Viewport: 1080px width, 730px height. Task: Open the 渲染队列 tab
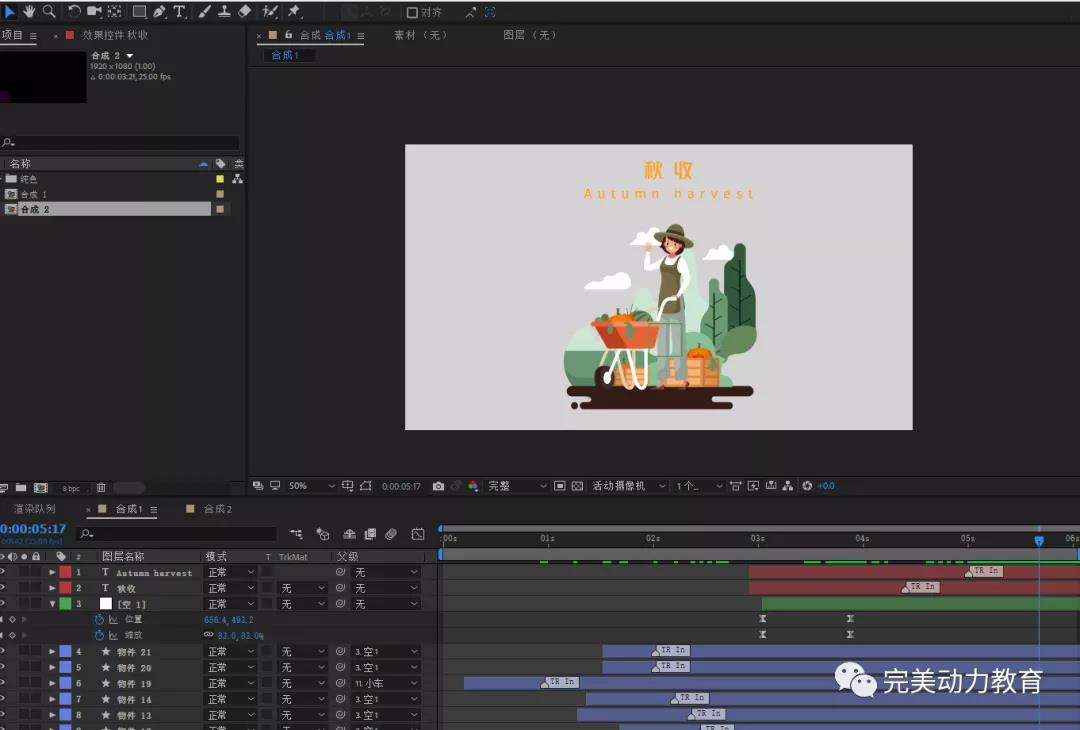point(34,509)
